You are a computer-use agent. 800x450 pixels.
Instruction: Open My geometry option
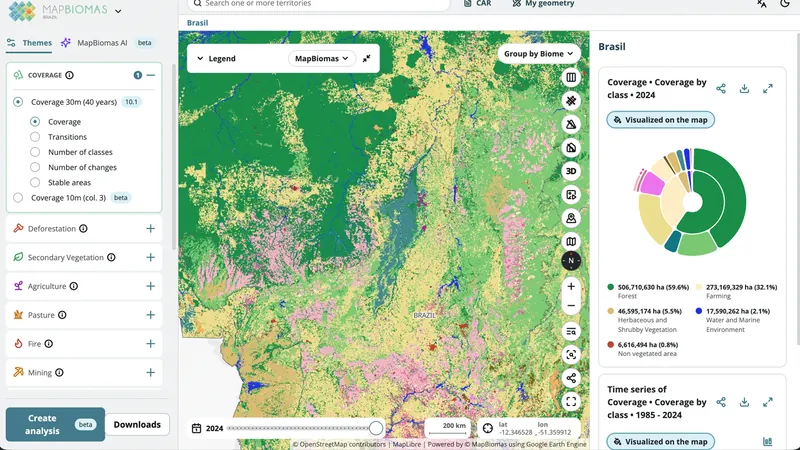click(x=543, y=4)
